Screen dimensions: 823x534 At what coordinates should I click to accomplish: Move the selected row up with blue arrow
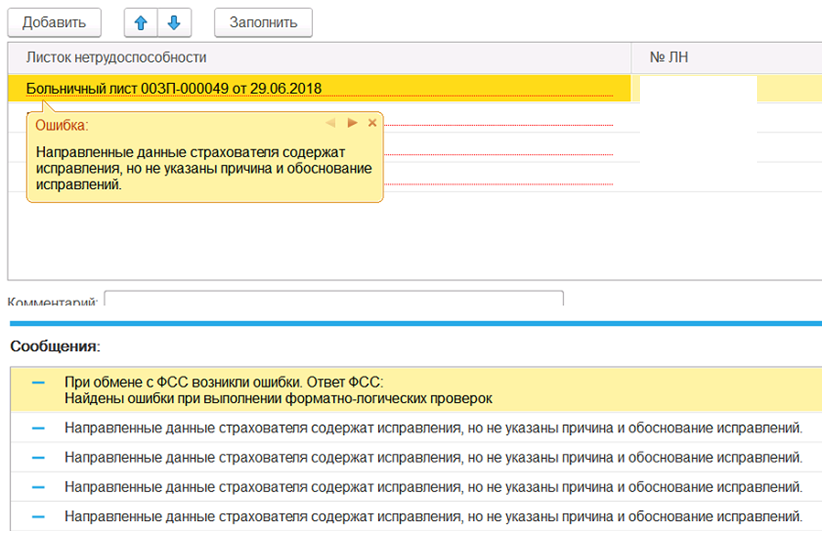[141, 21]
